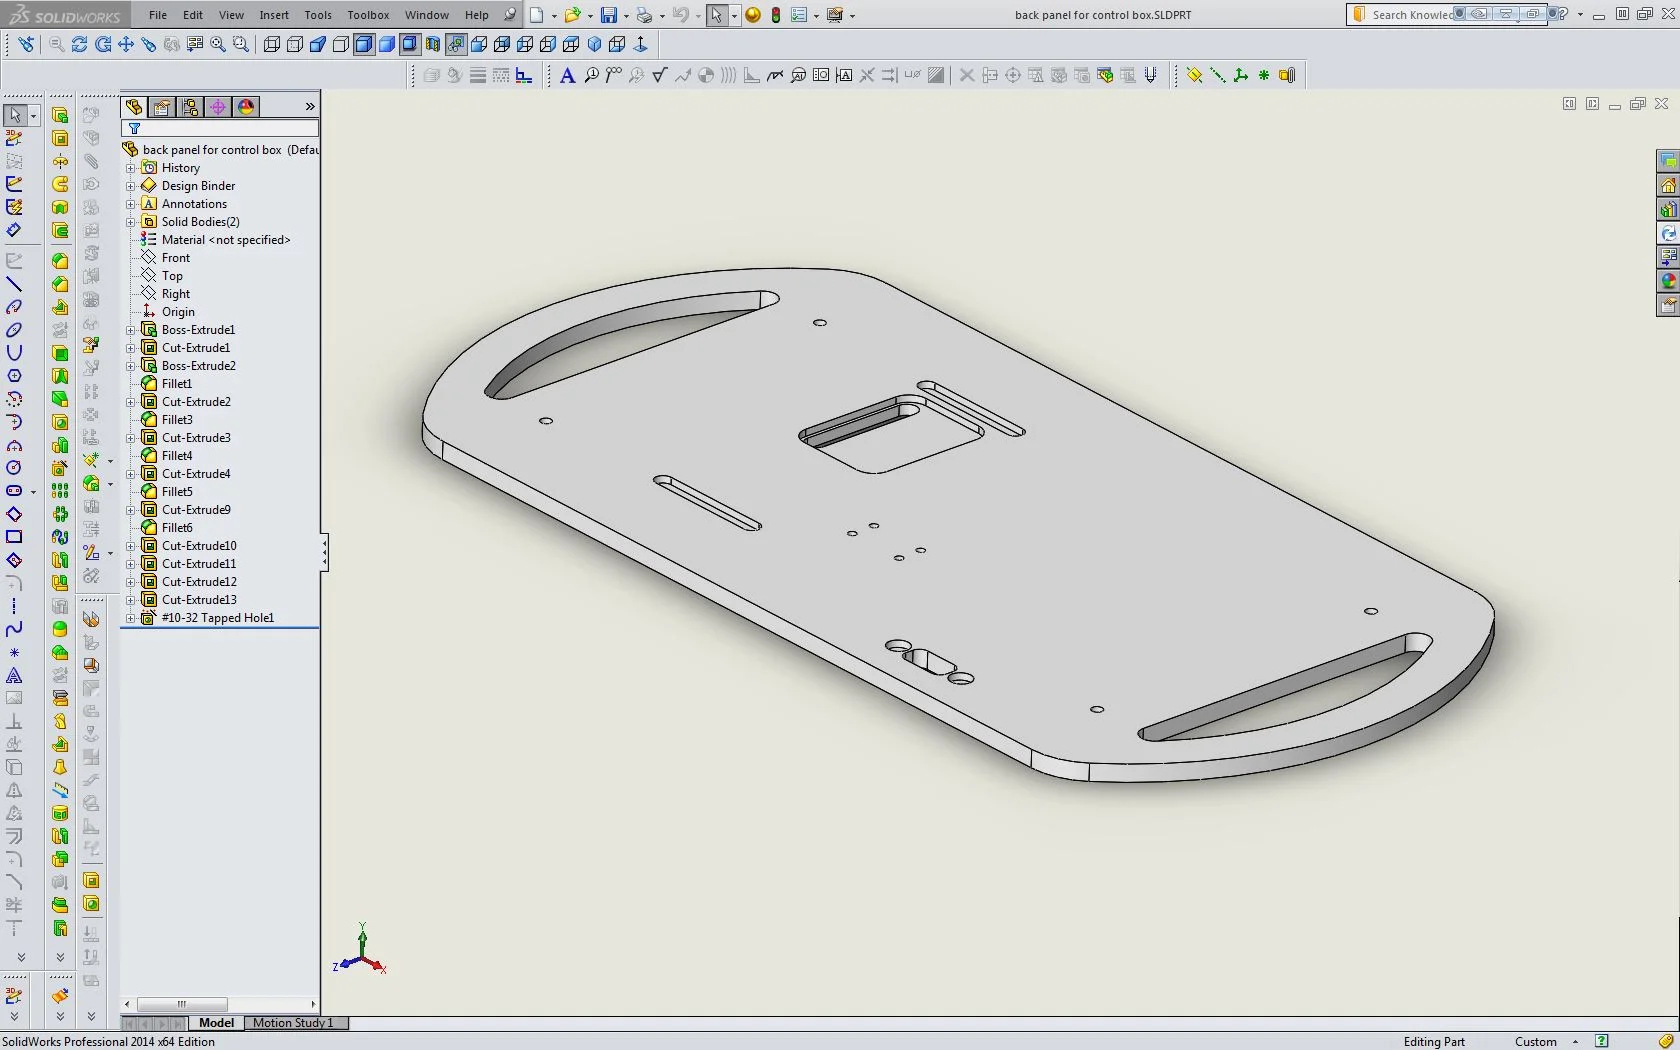Screen dimensions: 1680x1050
Task: Expand the History folder
Action: point(131,167)
